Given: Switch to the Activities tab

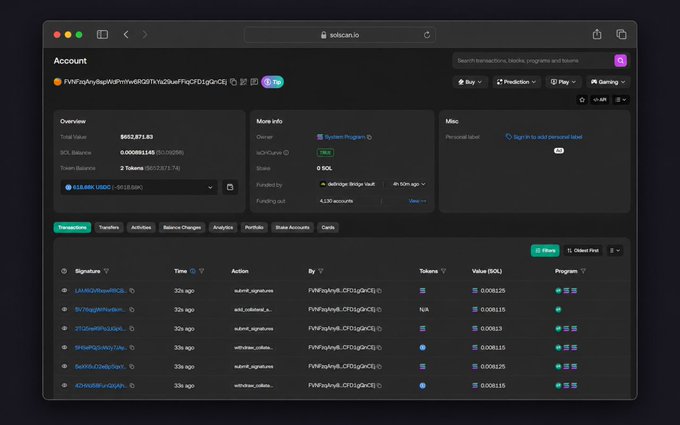Looking at the screenshot, I should pyautogui.click(x=141, y=228).
